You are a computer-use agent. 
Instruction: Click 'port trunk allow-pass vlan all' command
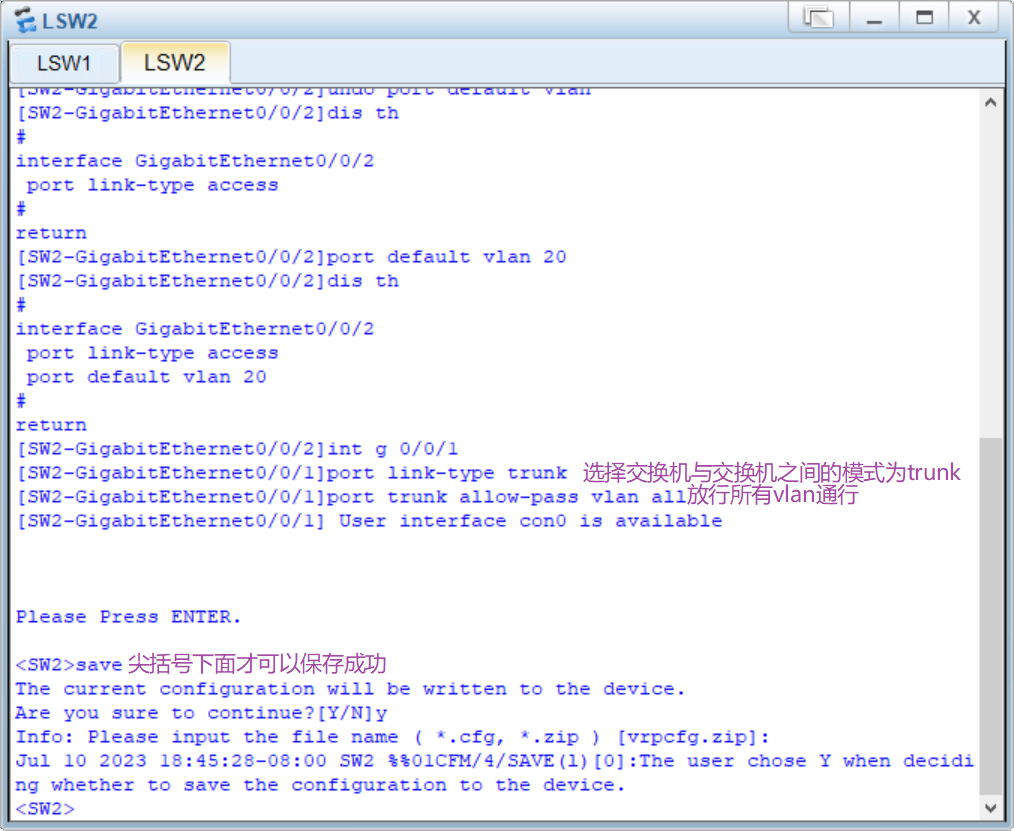(x=506, y=497)
